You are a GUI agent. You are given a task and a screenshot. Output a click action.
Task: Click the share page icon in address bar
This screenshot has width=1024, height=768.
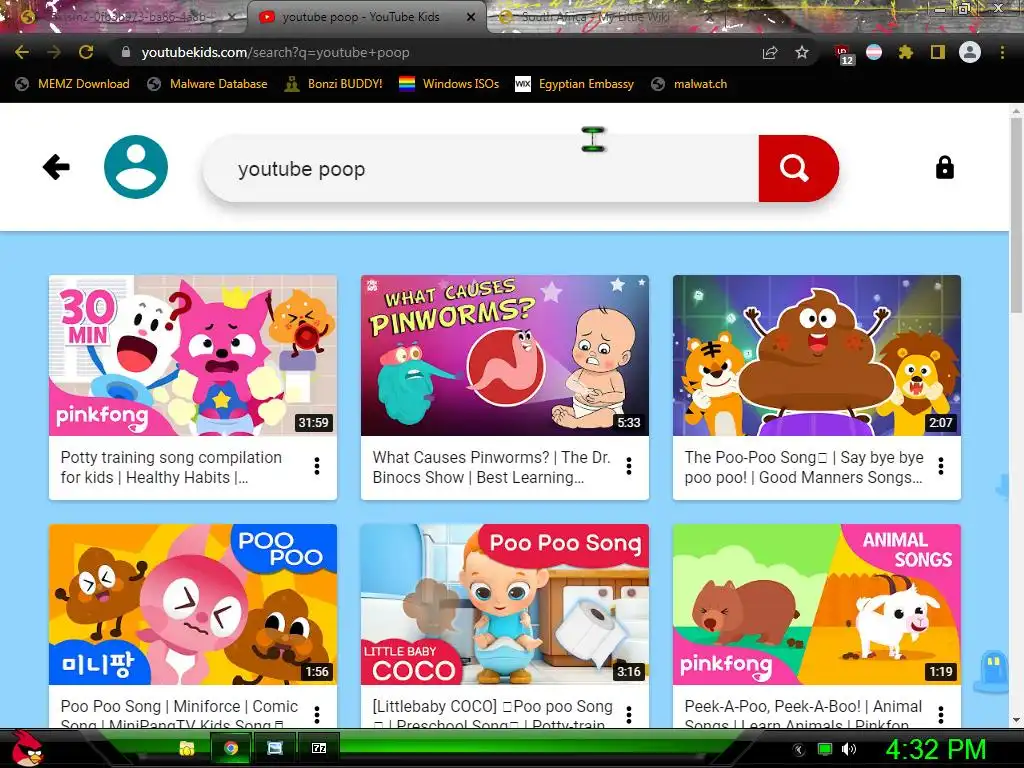770,52
